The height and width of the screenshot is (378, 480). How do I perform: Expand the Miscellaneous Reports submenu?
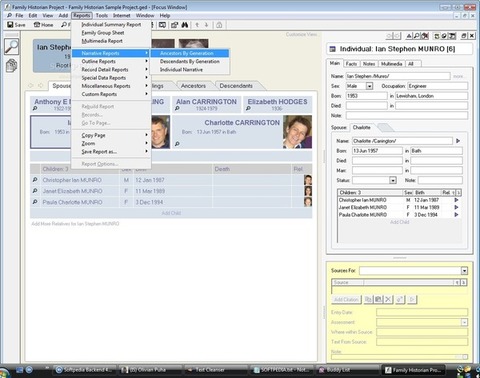pyautogui.click(x=111, y=86)
